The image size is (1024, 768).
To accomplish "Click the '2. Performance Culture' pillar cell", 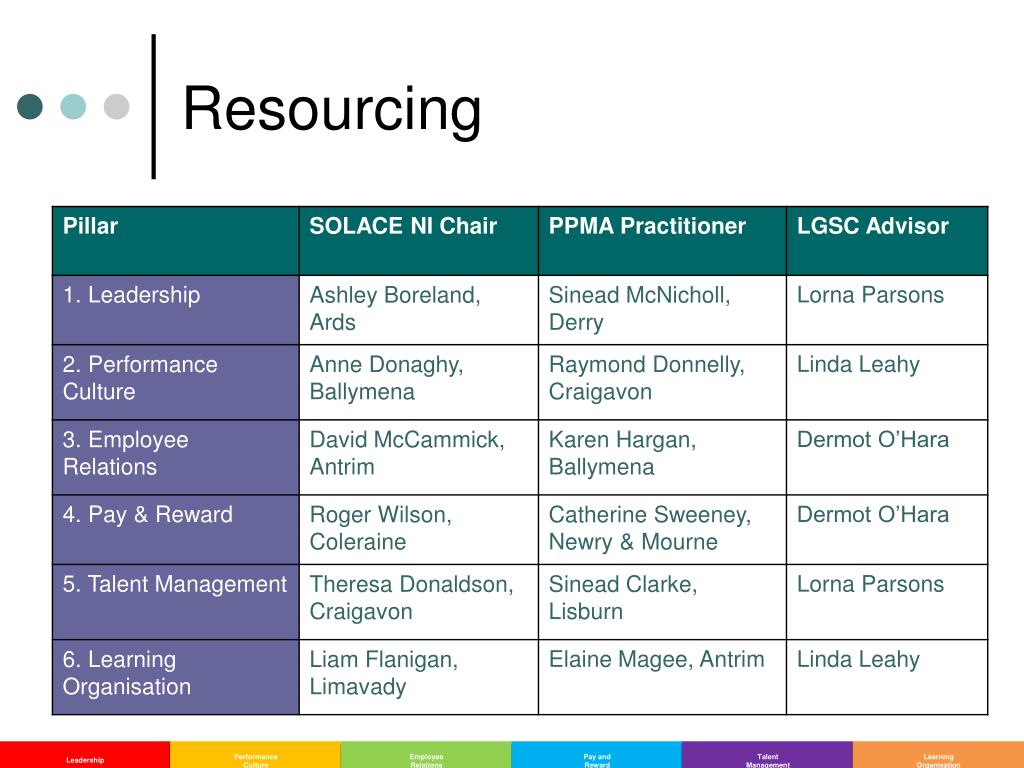I will click(176, 382).
